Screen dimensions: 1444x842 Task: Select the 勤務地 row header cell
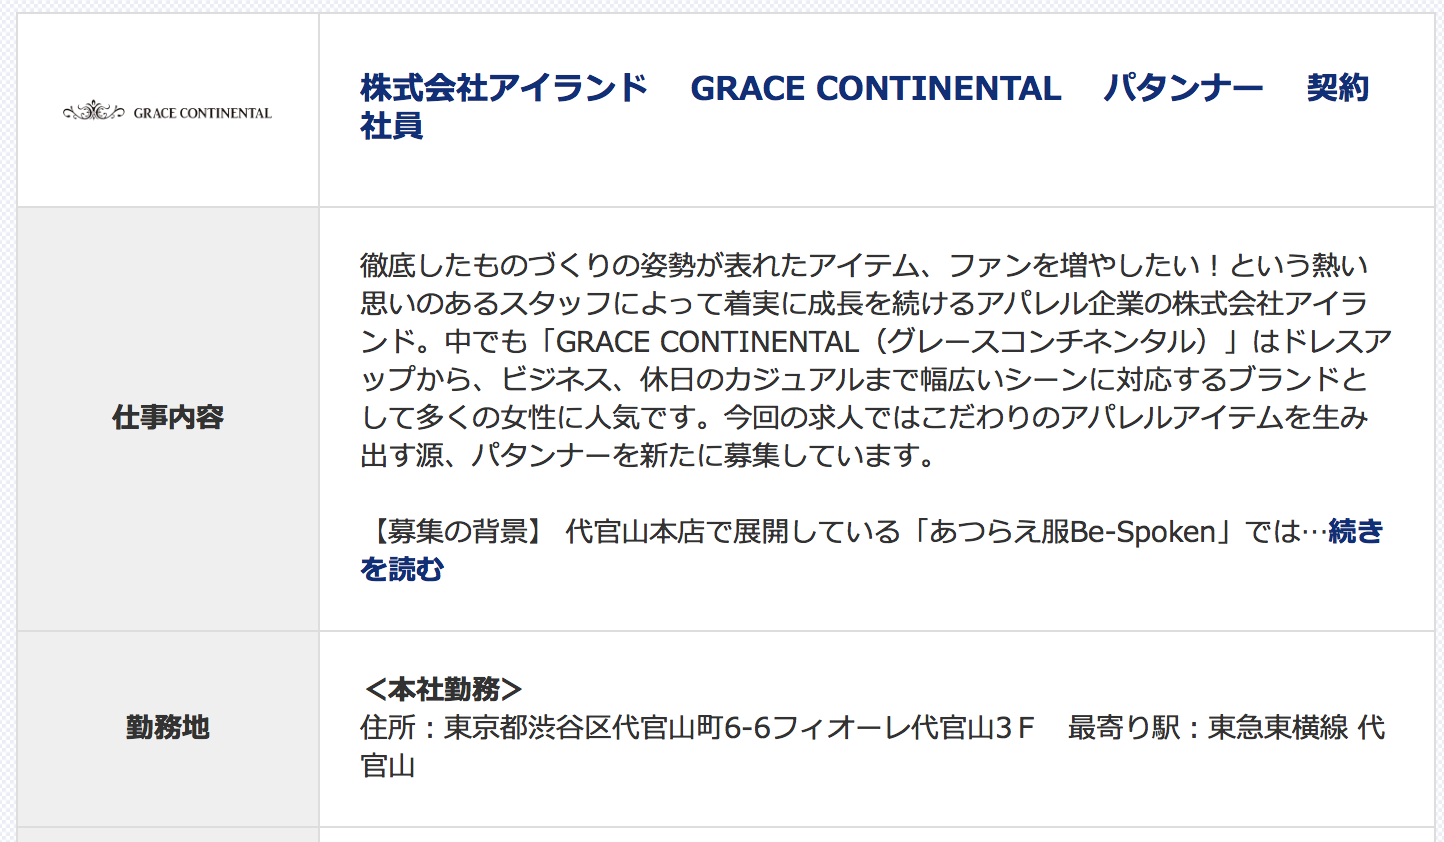(x=168, y=727)
